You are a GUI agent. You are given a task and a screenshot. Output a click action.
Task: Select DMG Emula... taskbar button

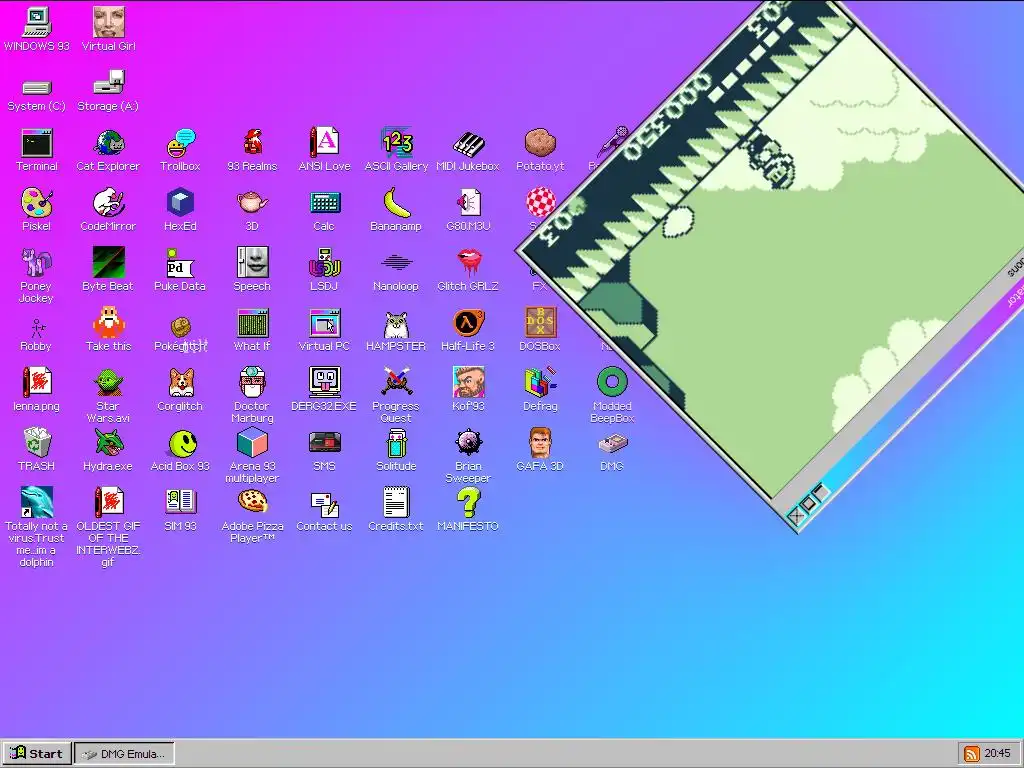point(124,753)
